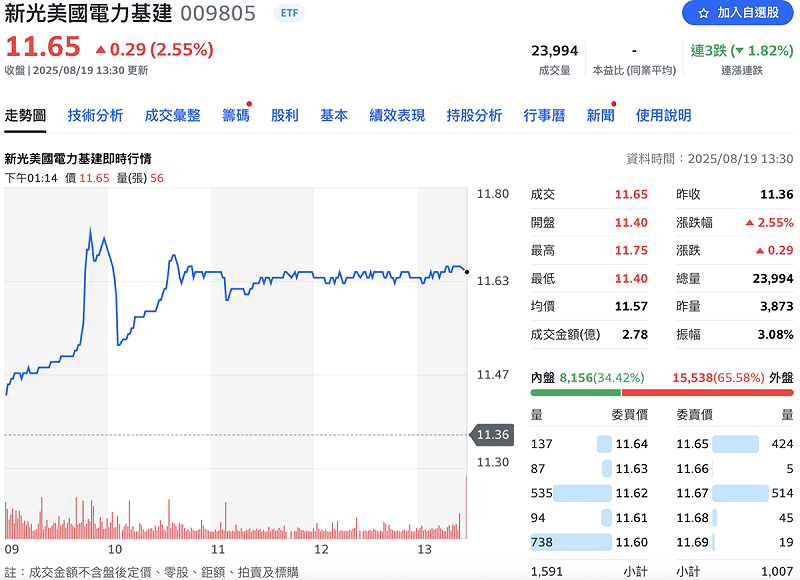Screen dimensions: 800x580
Task: Open the 技術分析 tab
Action: 95,116
